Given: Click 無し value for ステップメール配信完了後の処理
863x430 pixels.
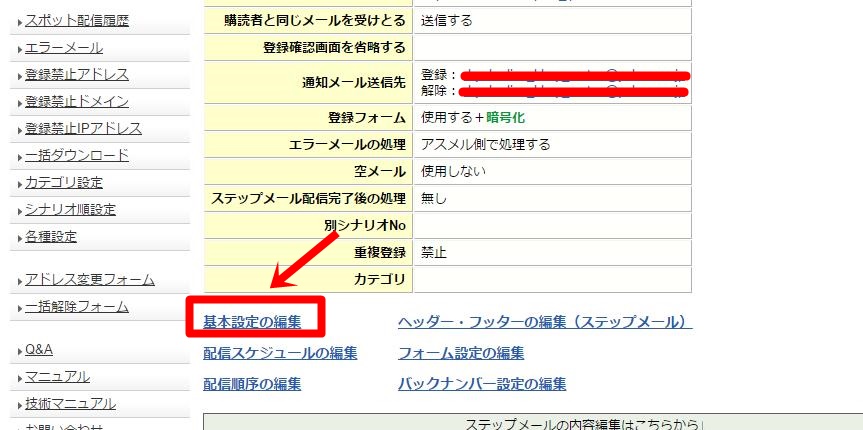Looking at the screenshot, I should (x=434, y=199).
